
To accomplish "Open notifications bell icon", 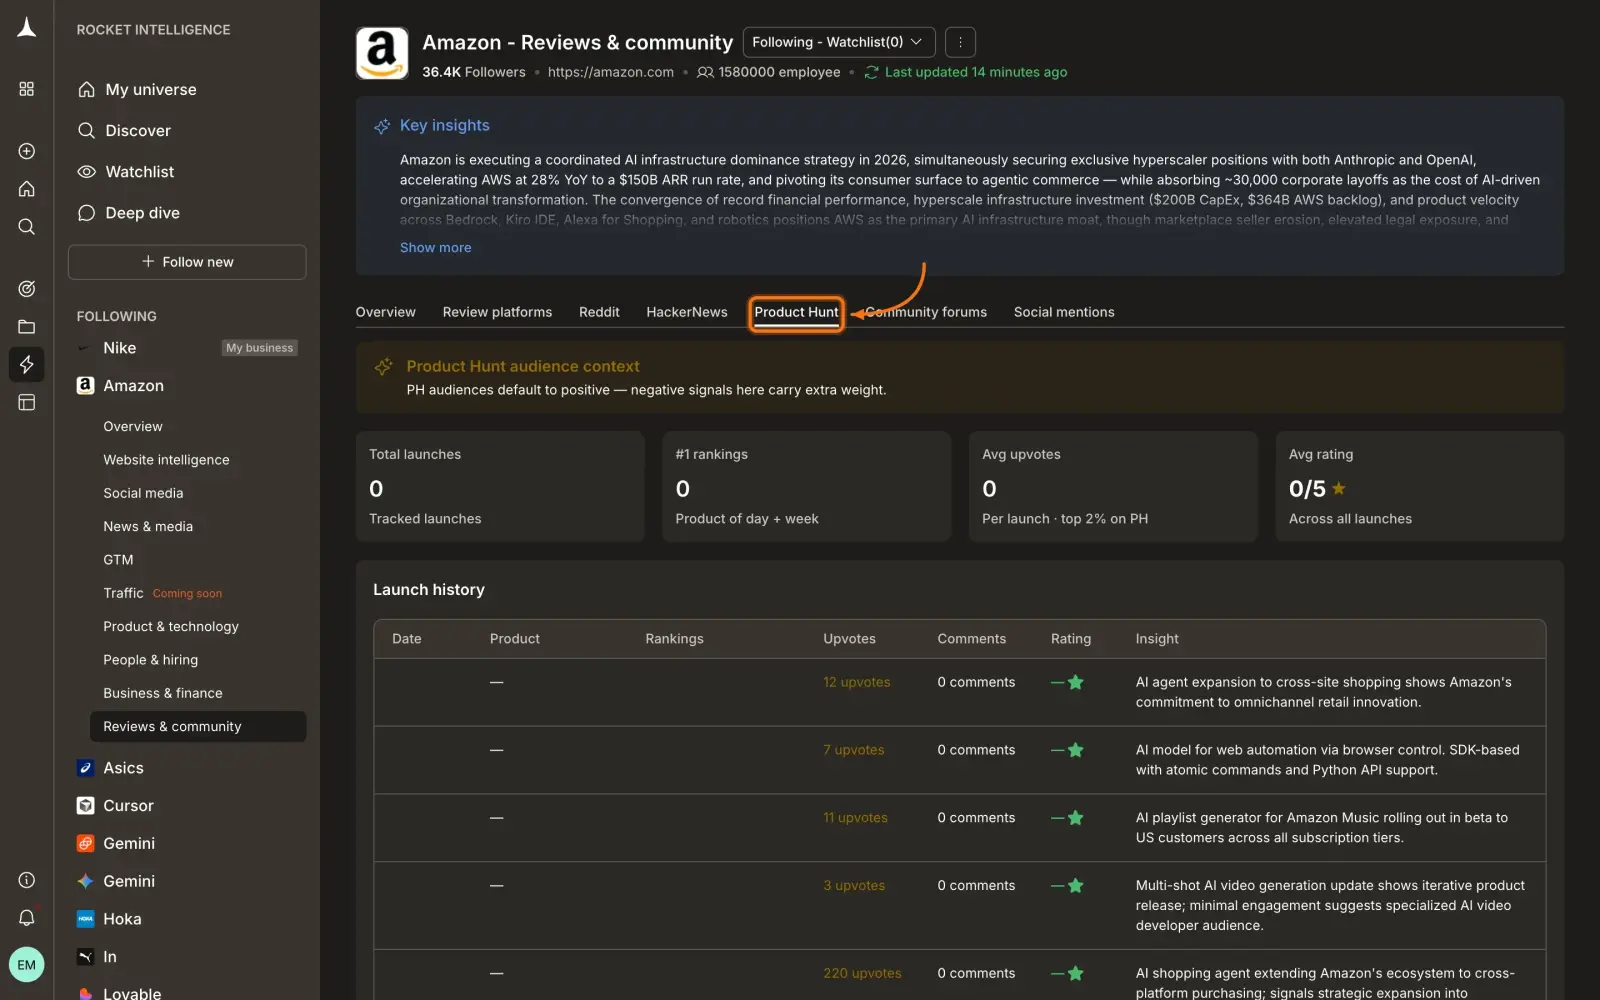I will pyautogui.click(x=27, y=918).
